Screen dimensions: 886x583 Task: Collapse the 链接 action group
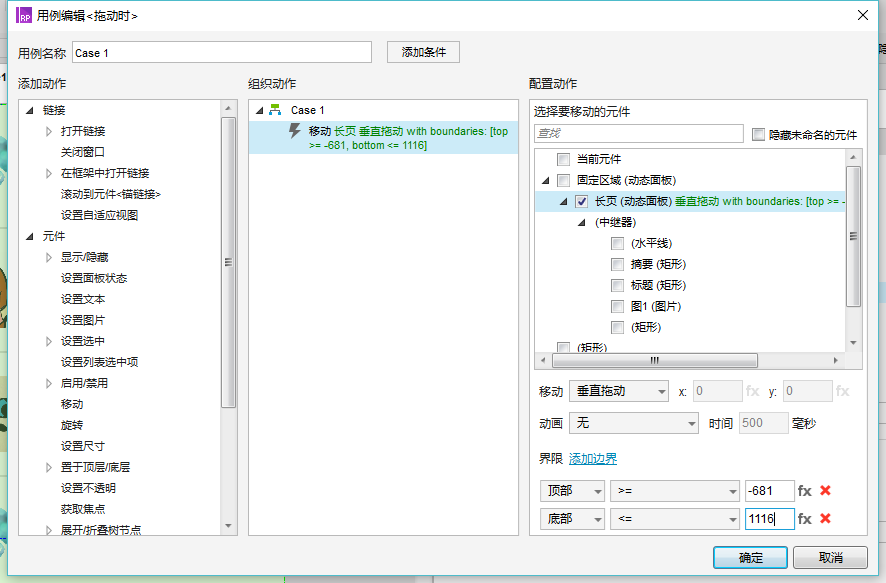[x=30, y=110]
